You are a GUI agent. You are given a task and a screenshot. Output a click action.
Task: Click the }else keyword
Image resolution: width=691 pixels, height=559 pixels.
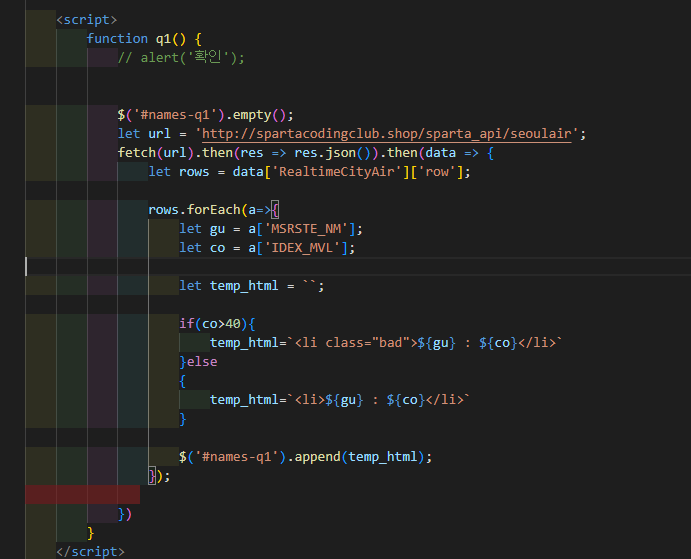point(198,361)
